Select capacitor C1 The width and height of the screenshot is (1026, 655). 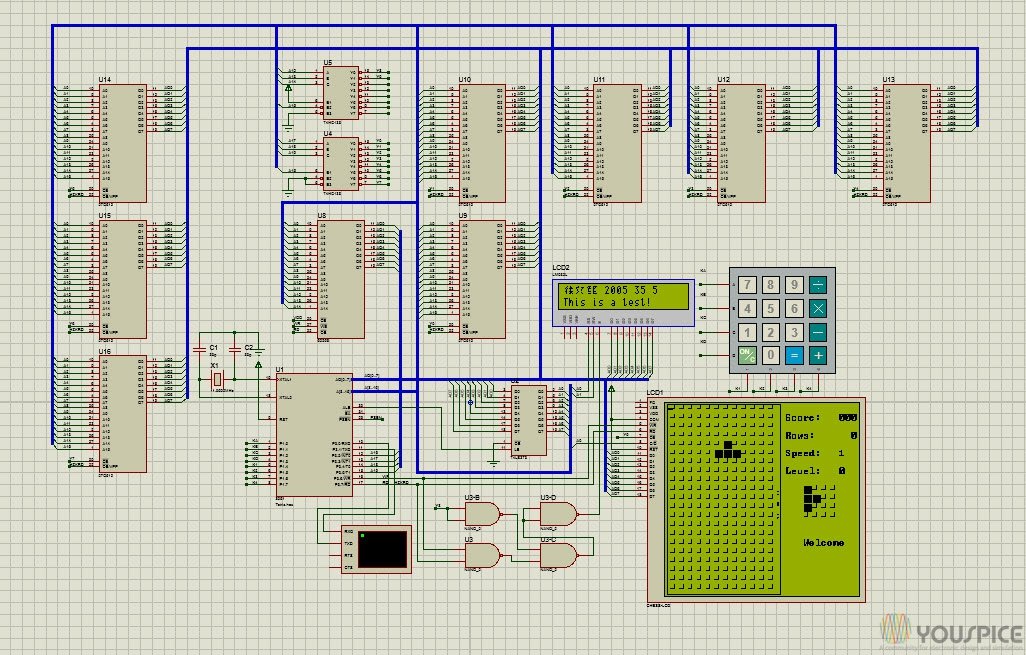(x=212, y=349)
